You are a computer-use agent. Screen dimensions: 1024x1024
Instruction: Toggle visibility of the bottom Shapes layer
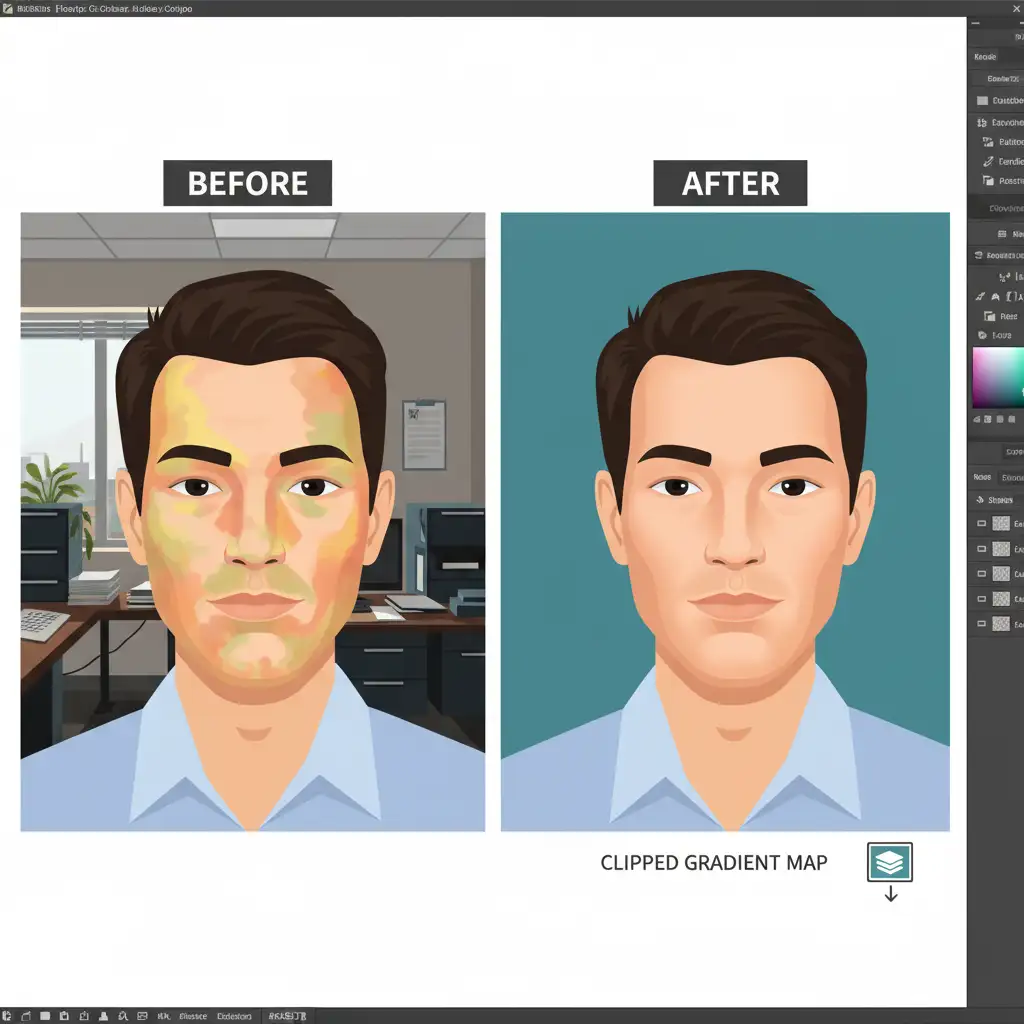click(980, 624)
